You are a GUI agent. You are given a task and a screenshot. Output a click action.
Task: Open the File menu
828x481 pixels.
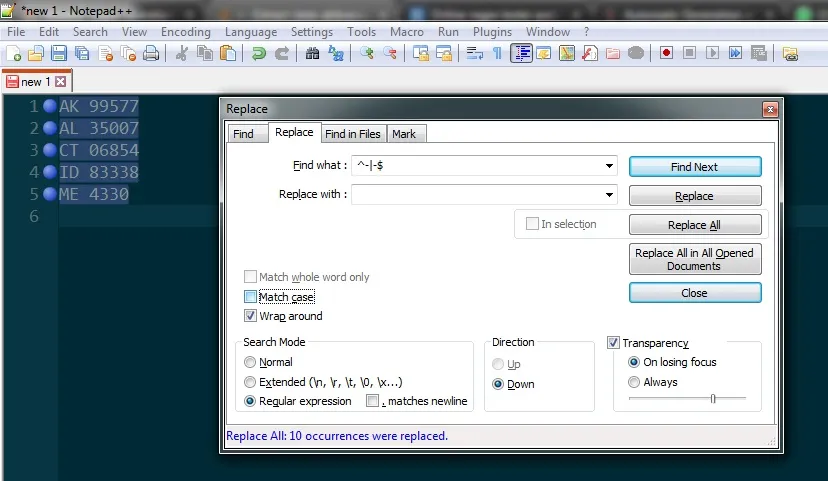point(16,32)
